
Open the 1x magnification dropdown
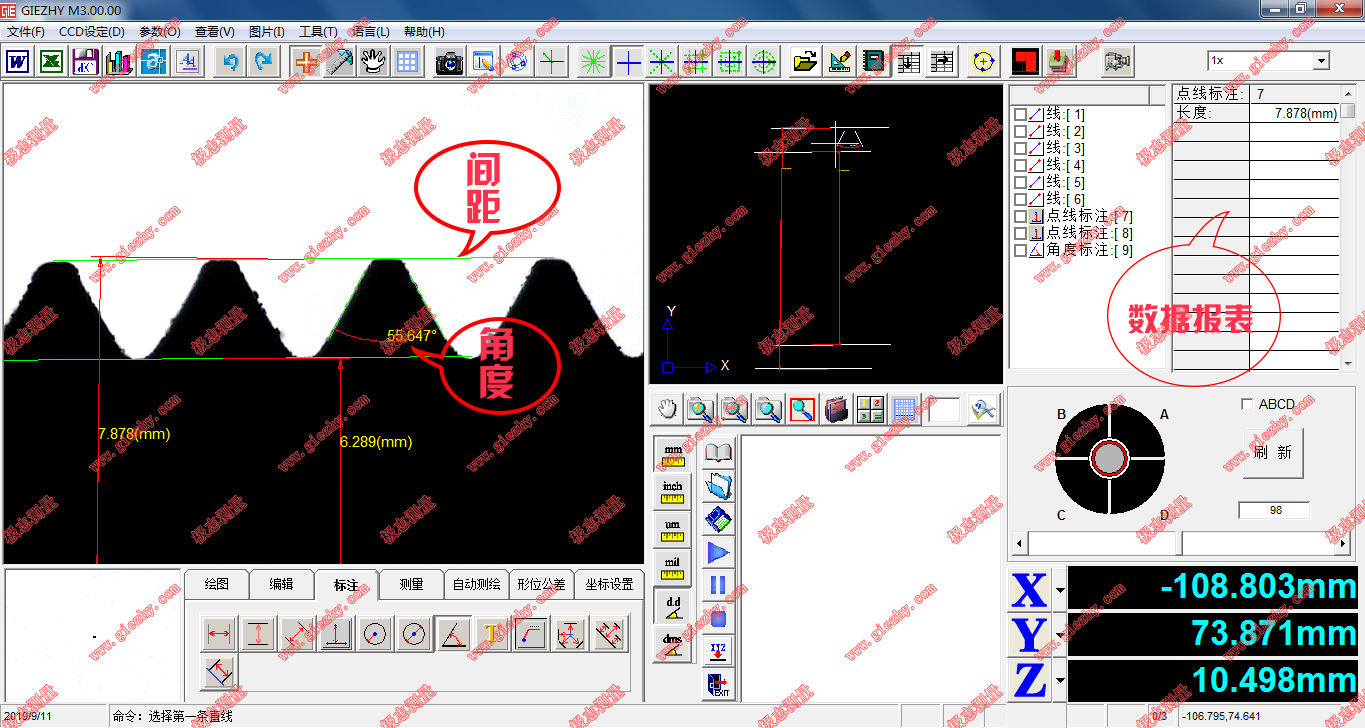(x=1320, y=61)
